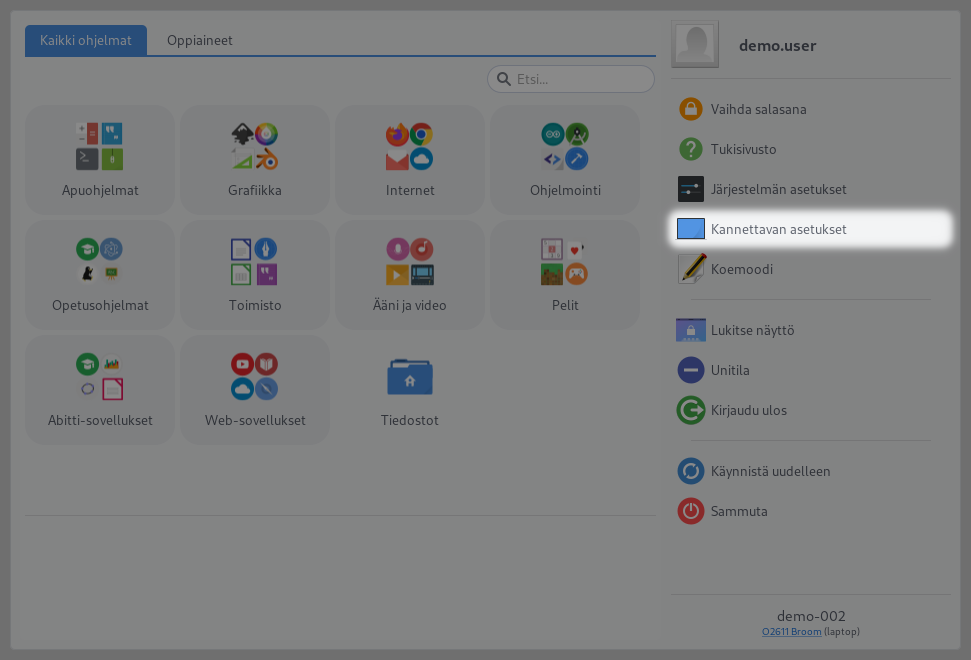Open the Ohjelmointi programming category
This screenshot has width=971, height=660.
tap(564, 160)
